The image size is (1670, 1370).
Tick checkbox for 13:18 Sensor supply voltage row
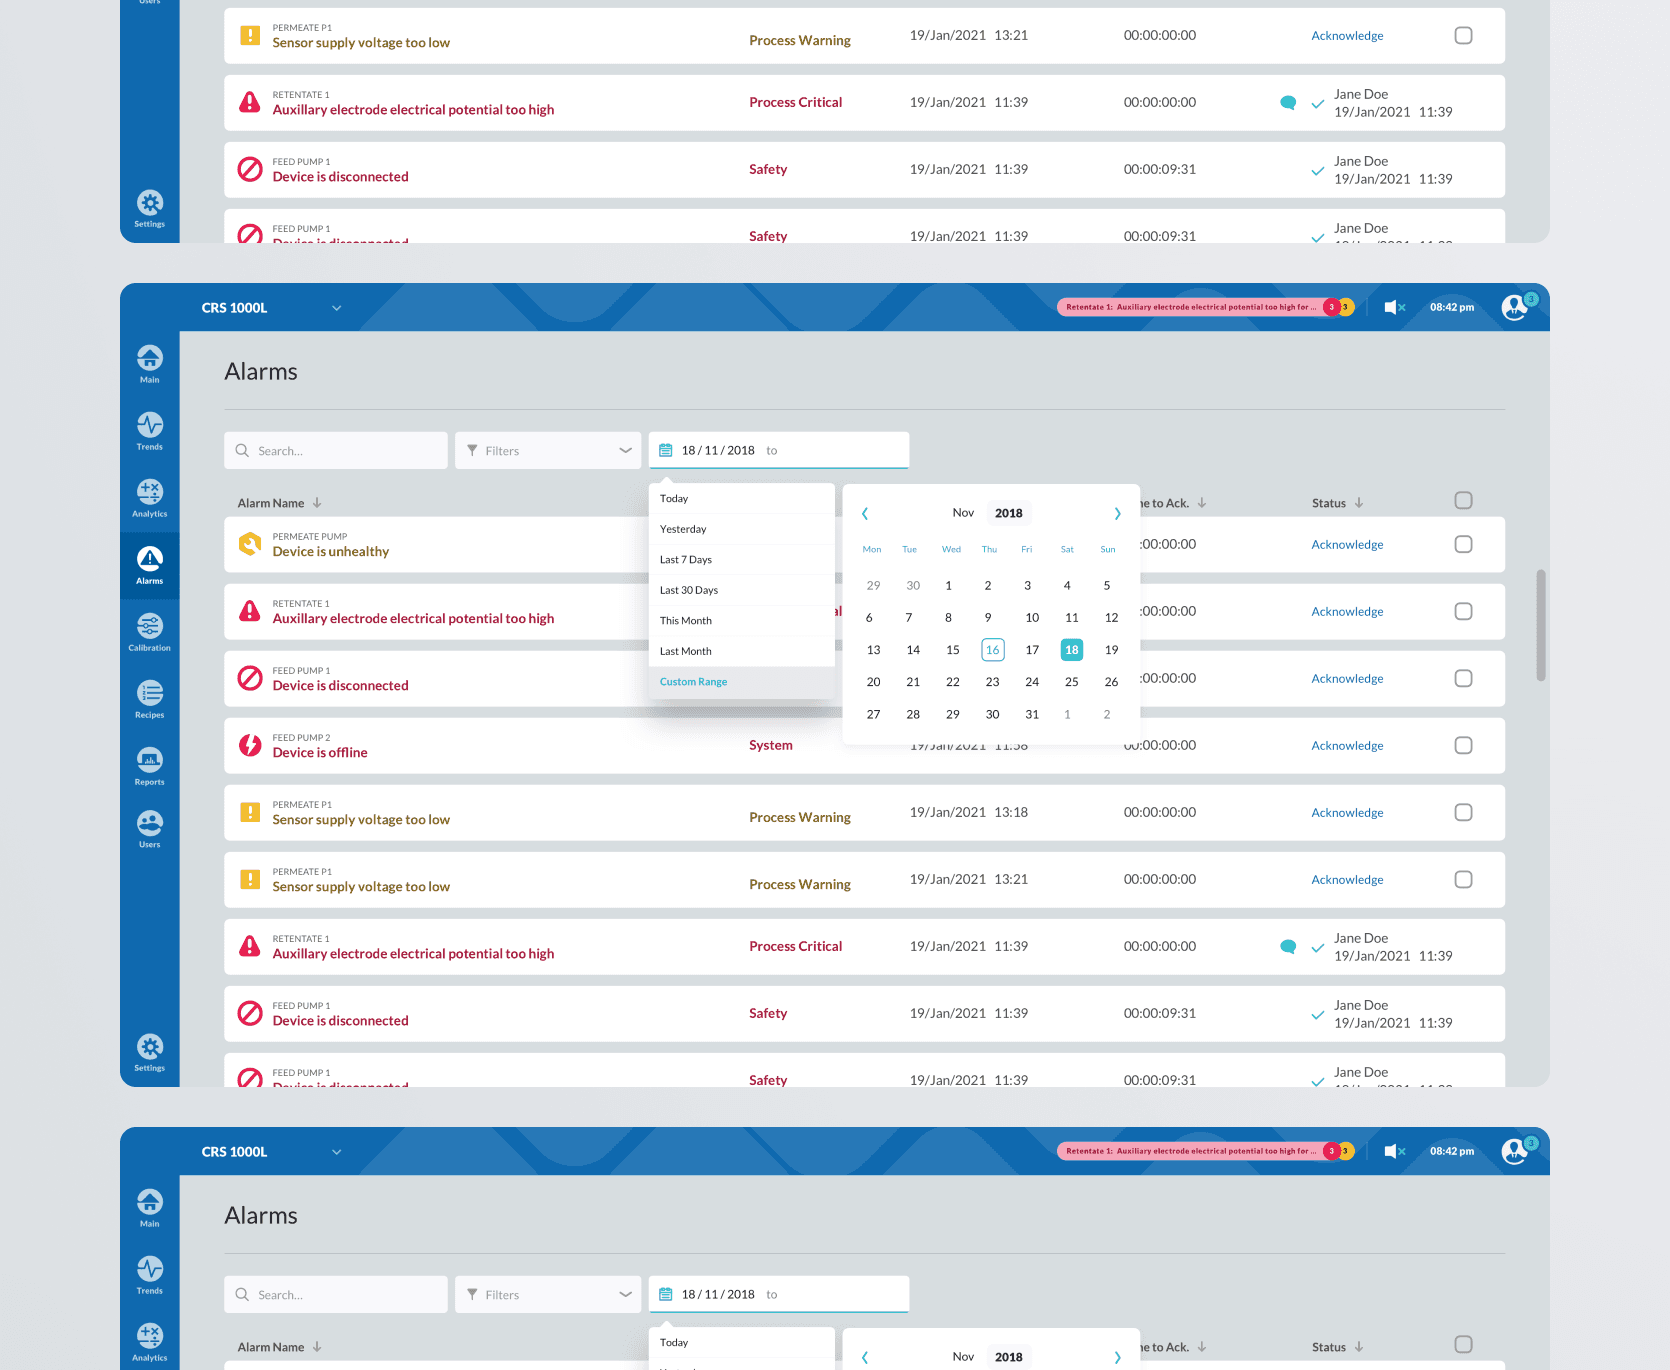pyautogui.click(x=1463, y=812)
